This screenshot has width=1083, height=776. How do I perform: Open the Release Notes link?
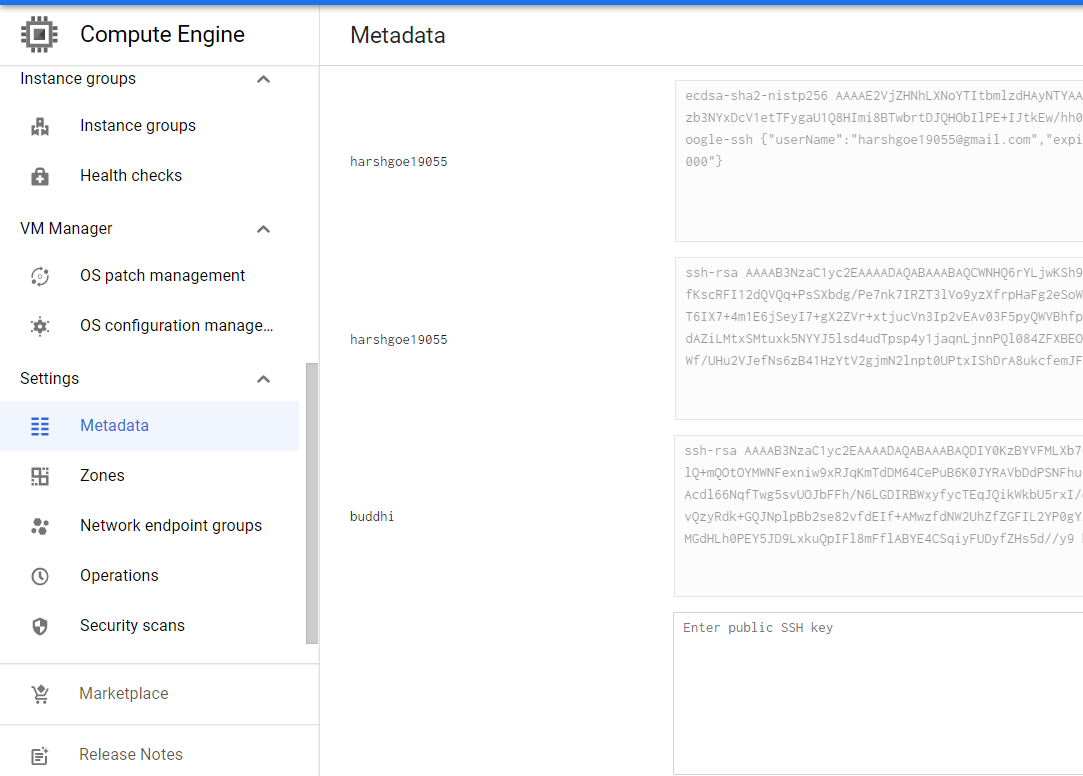pos(131,755)
